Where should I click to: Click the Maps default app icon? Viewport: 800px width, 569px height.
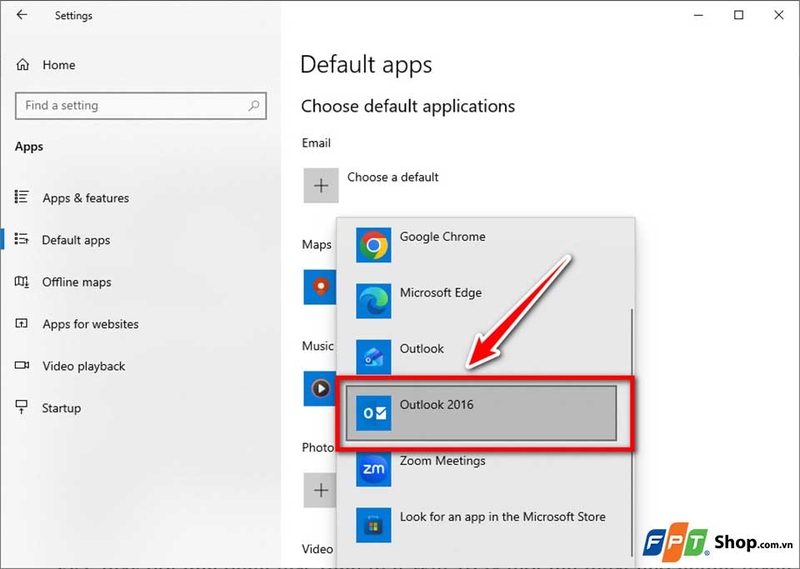point(320,287)
